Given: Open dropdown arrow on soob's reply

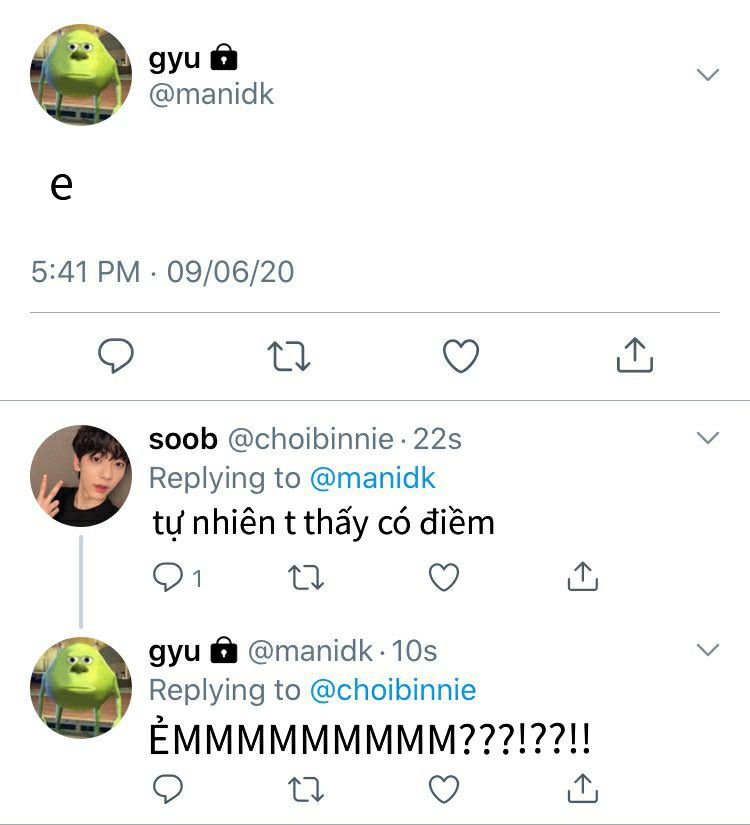Looking at the screenshot, I should tap(708, 438).
